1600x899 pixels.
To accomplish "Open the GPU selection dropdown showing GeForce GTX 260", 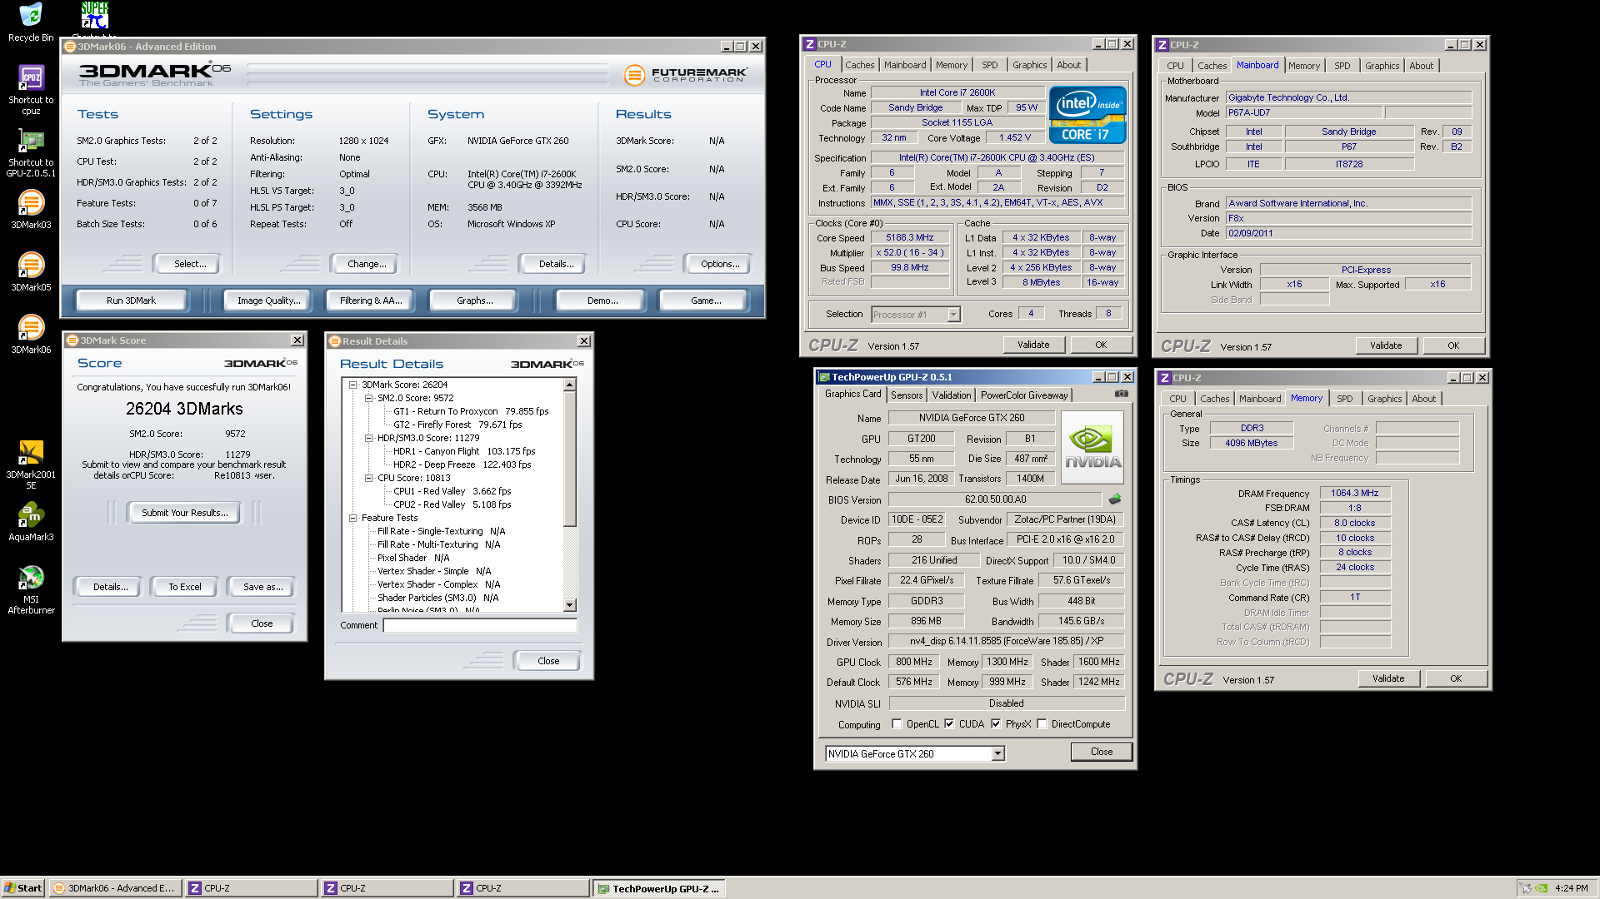I will tap(914, 754).
